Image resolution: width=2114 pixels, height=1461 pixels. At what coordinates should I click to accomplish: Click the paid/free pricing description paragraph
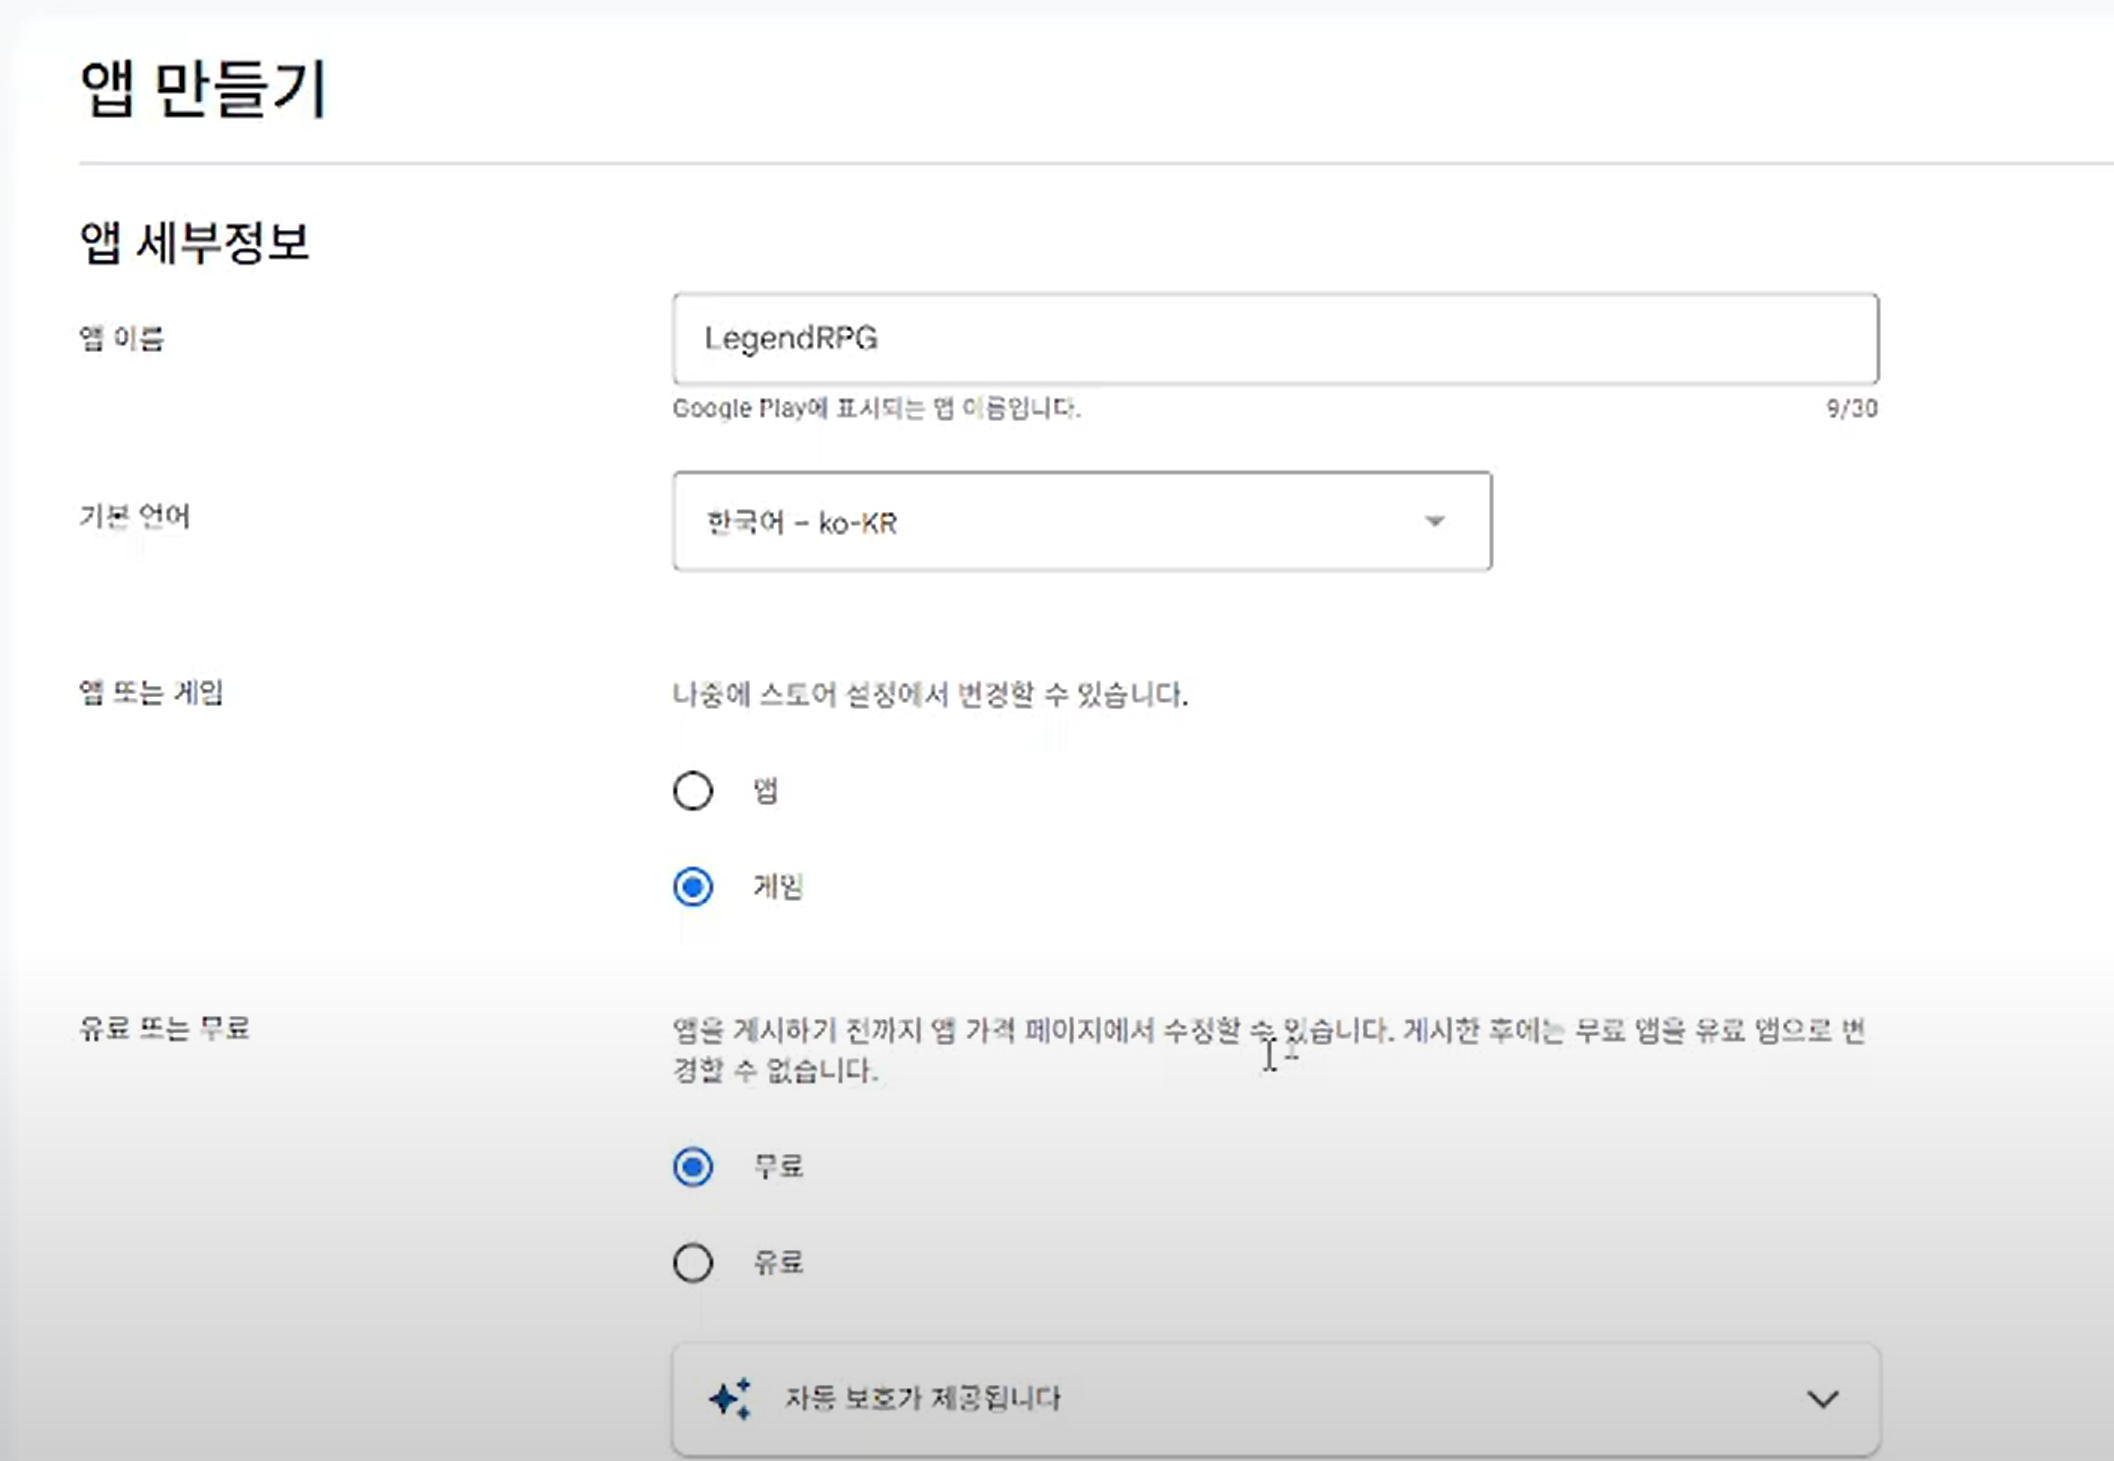point(1268,1050)
